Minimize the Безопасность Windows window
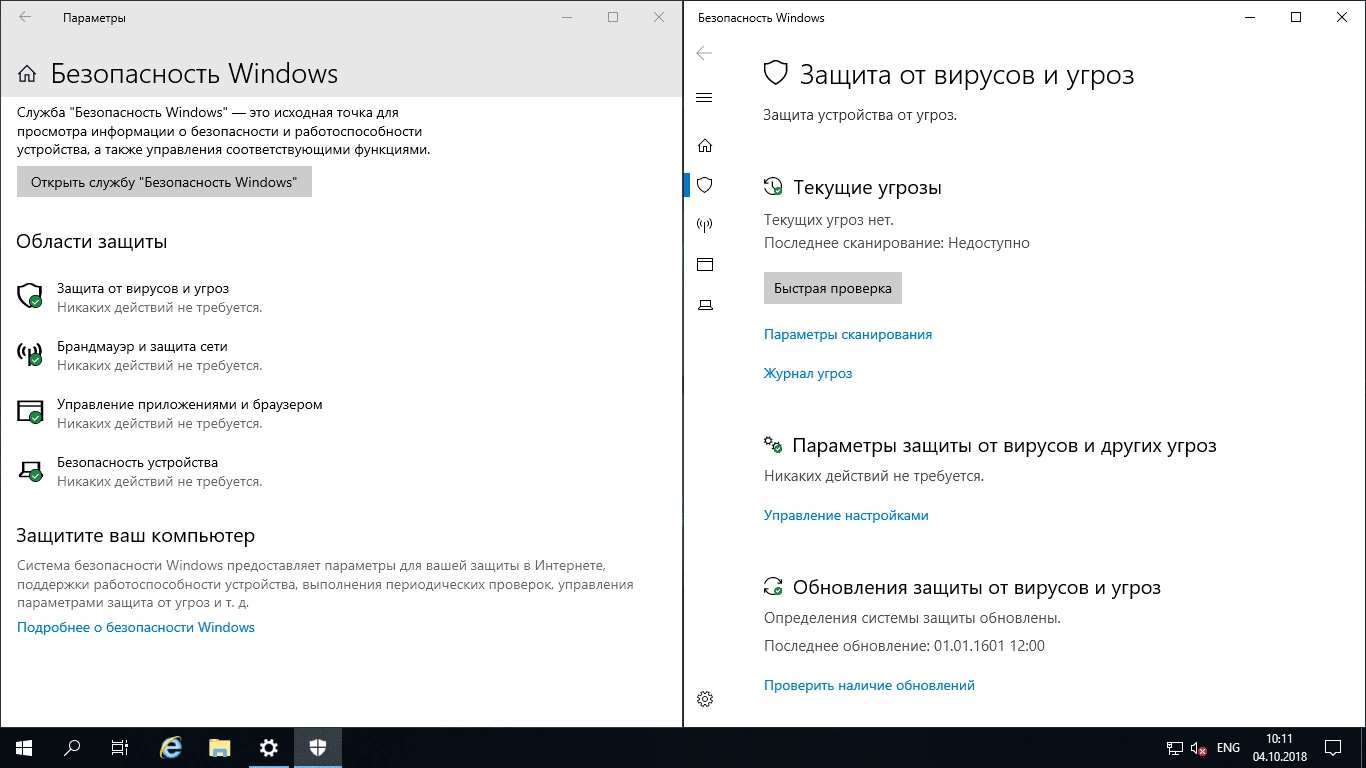This screenshot has width=1366, height=768. click(x=1251, y=17)
